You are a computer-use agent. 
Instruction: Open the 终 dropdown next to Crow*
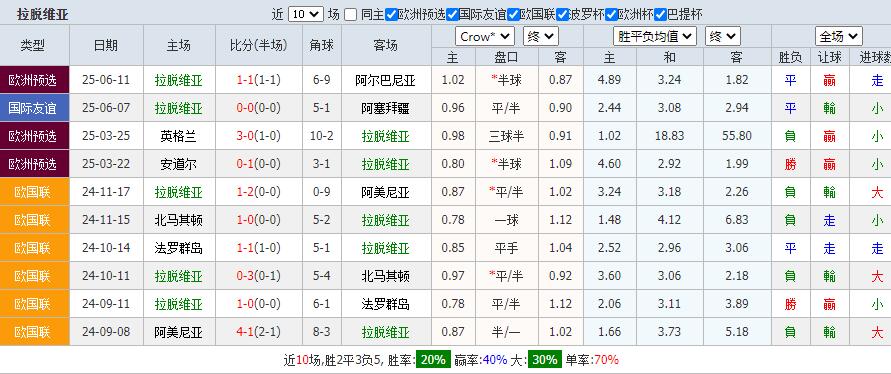tap(541, 36)
